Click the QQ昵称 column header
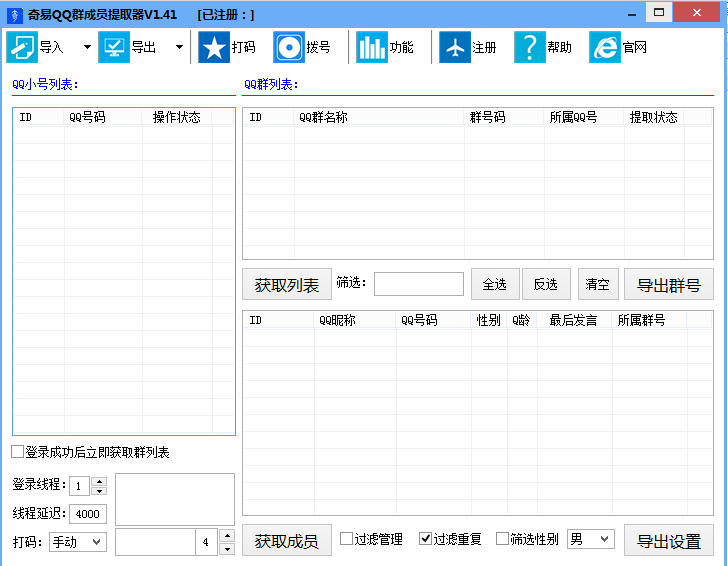 (355, 320)
